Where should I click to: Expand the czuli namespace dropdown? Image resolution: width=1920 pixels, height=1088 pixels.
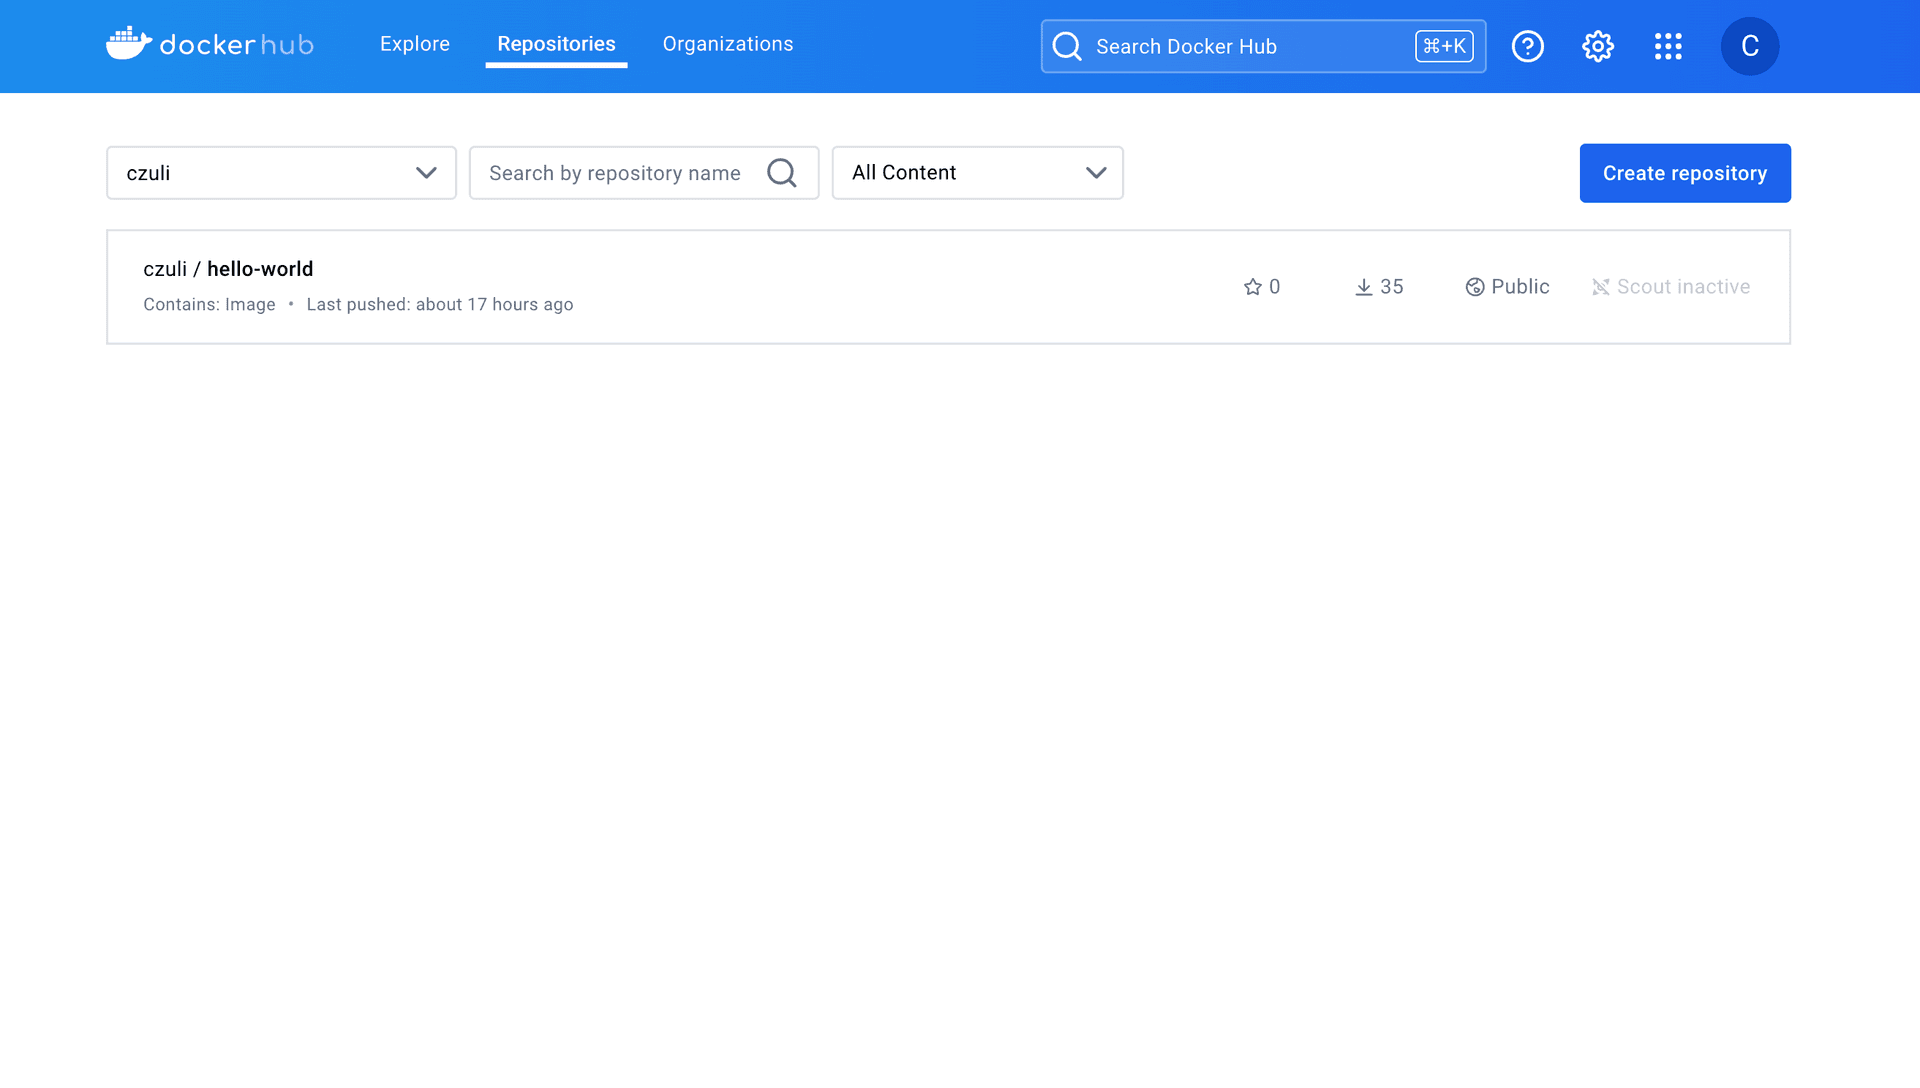tap(281, 173)
